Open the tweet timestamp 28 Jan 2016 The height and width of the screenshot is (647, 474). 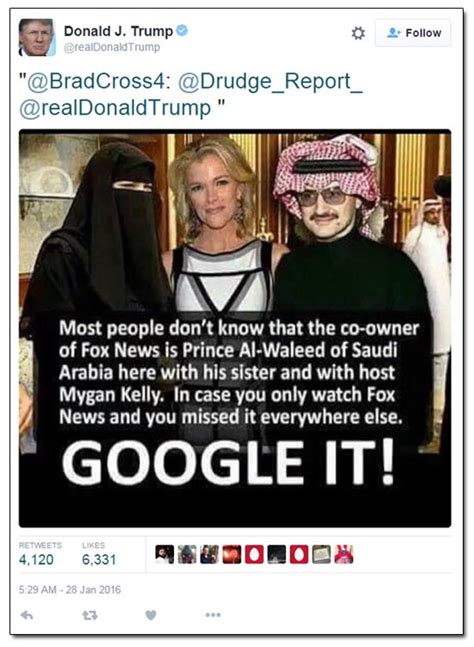pyautogui.click(x=70, y=589)
